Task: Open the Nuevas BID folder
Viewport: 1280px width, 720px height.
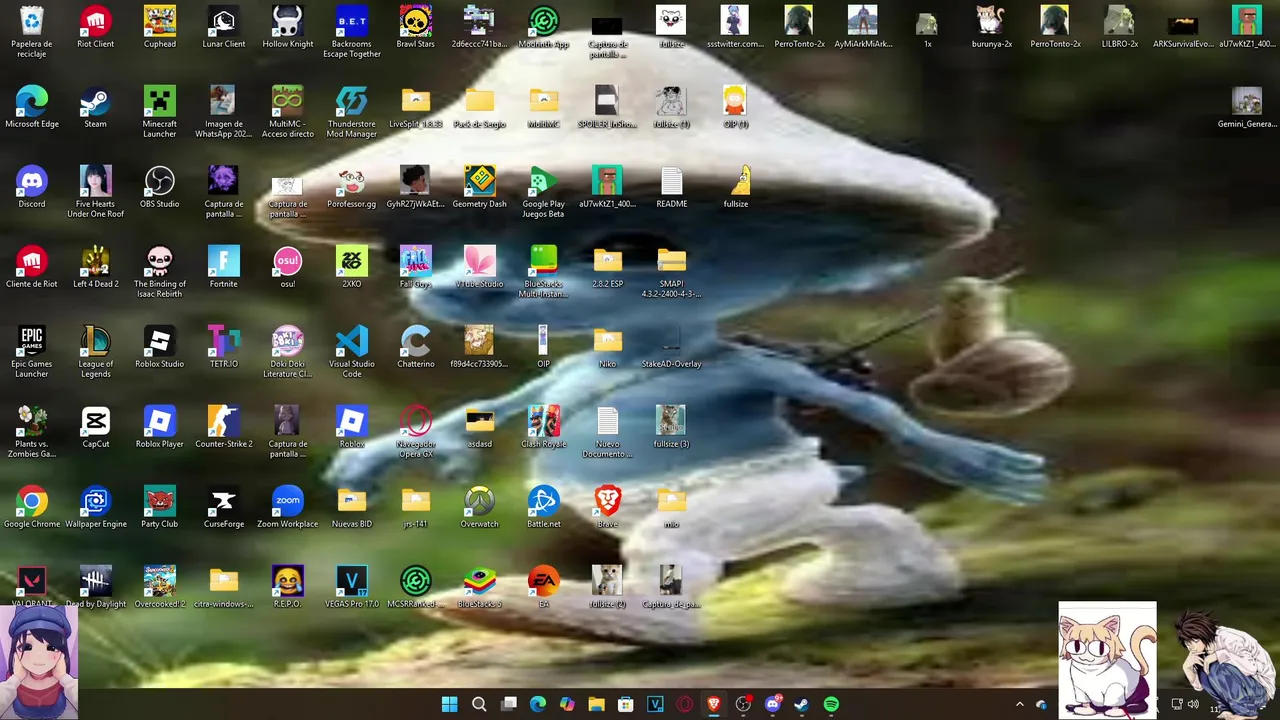Action: click(352, 507)
